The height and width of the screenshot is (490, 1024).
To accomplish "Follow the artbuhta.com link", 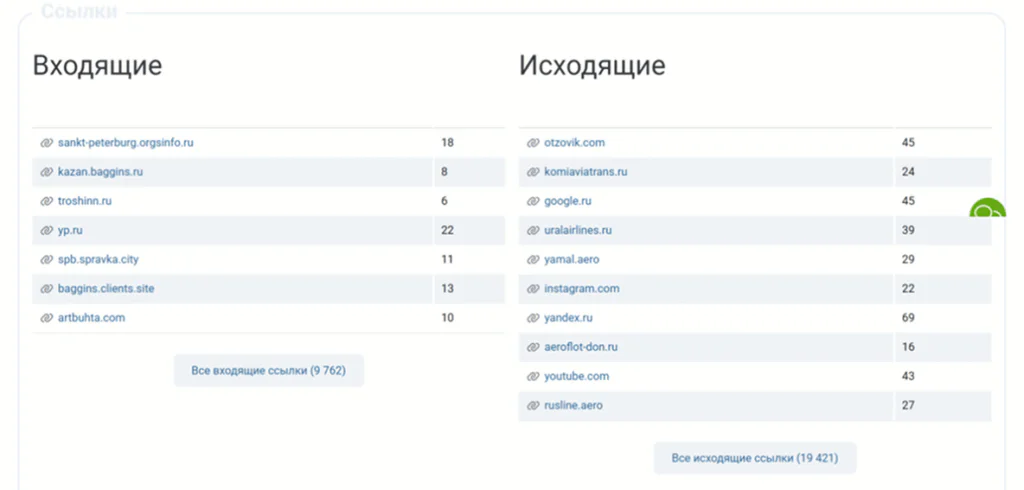I will pyautogui.click(x=91, y=318).
